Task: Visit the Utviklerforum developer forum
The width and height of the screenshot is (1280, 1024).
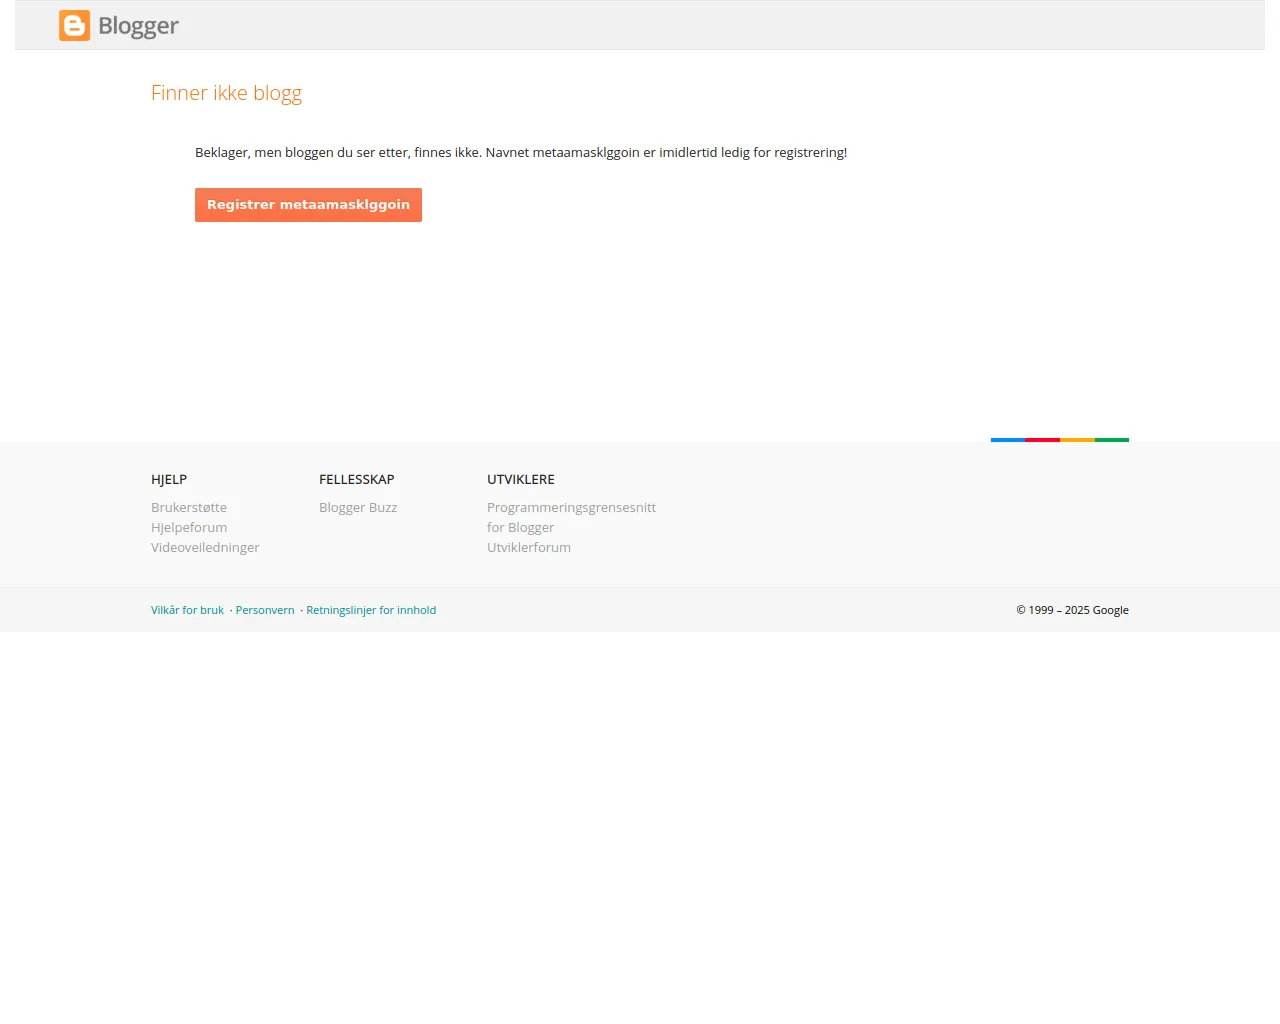Action: 528,547
